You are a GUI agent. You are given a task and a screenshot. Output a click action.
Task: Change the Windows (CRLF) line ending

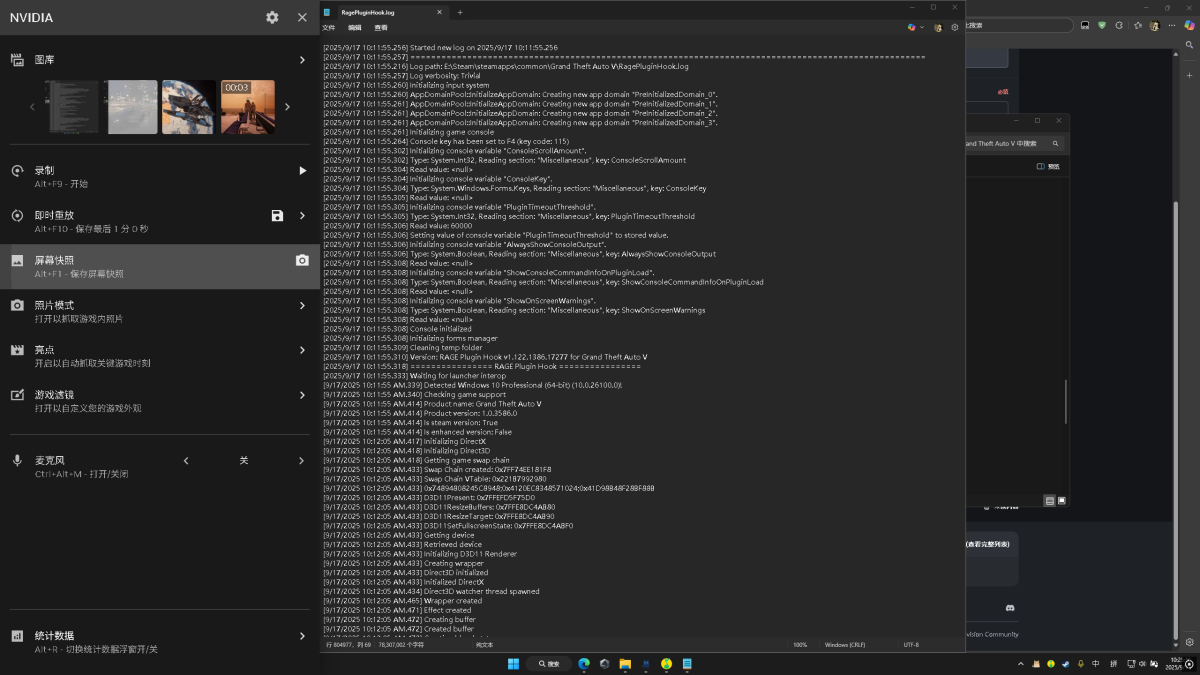click(x=845, y=645)
